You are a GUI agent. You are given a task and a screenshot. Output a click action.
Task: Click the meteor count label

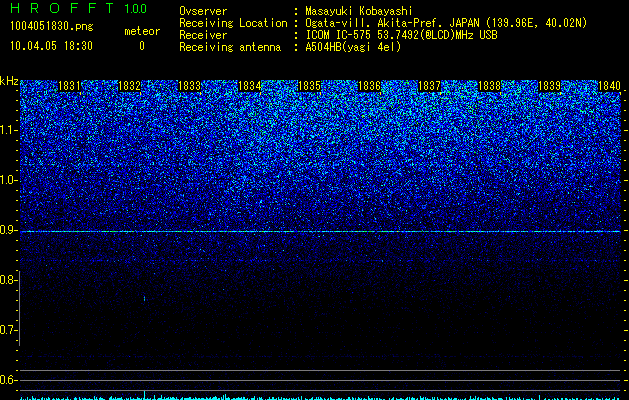pyautogui.click(x=142, y=31)
